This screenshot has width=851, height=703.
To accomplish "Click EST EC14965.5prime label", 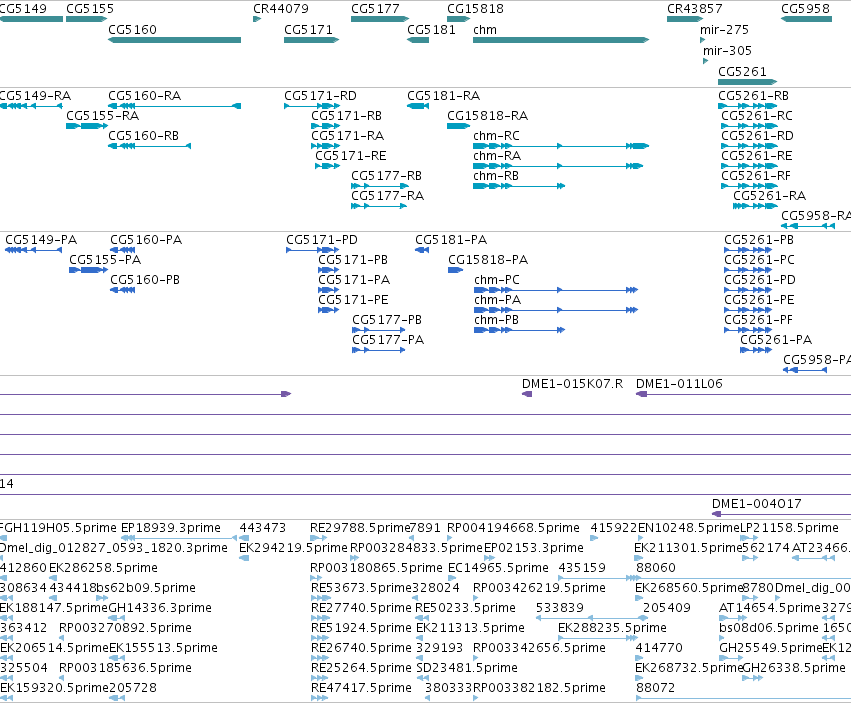I will (498, 568).
